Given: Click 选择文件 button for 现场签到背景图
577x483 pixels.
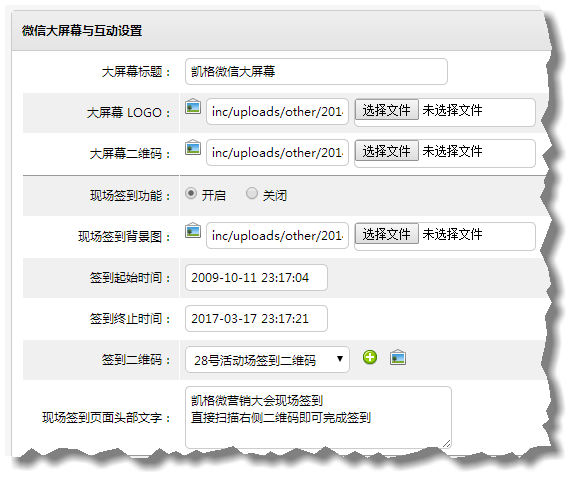Looking at the screenshot, I should click(386, 234).
